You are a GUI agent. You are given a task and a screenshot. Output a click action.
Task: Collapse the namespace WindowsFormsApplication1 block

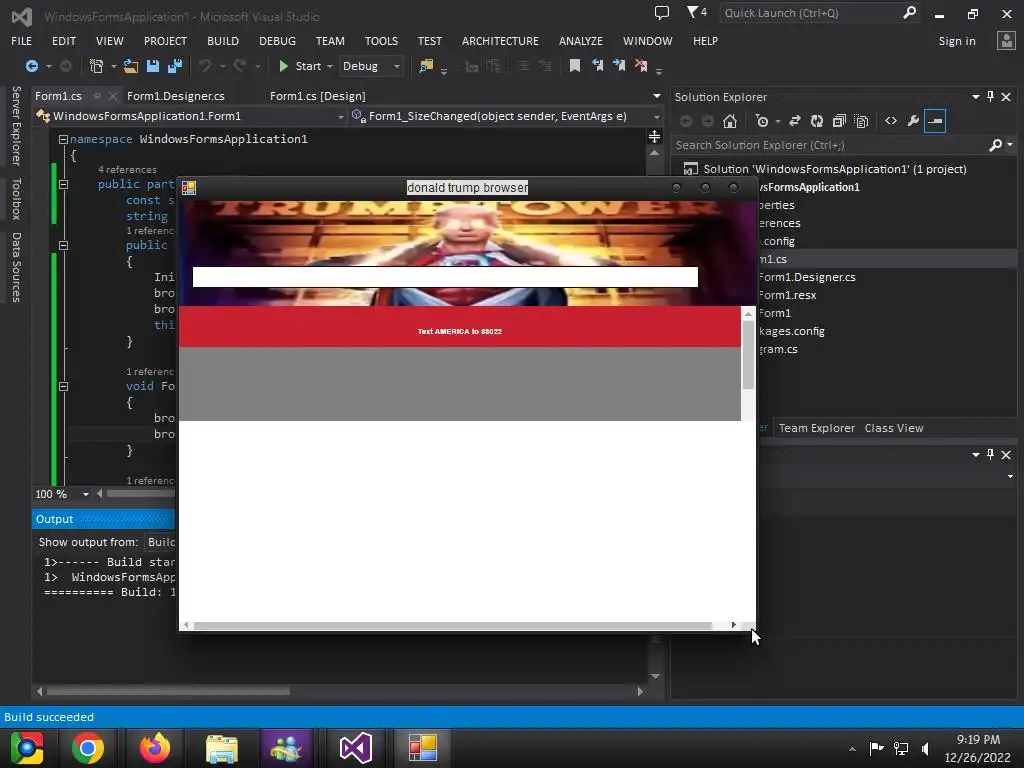click(x=63, y=139)
